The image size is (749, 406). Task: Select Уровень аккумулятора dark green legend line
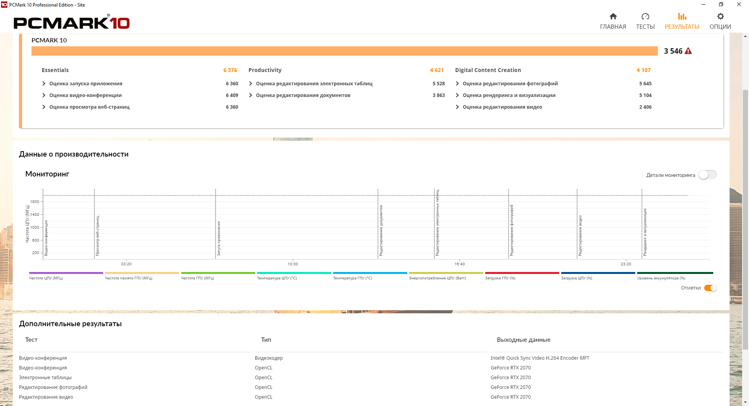coord(675,273)
